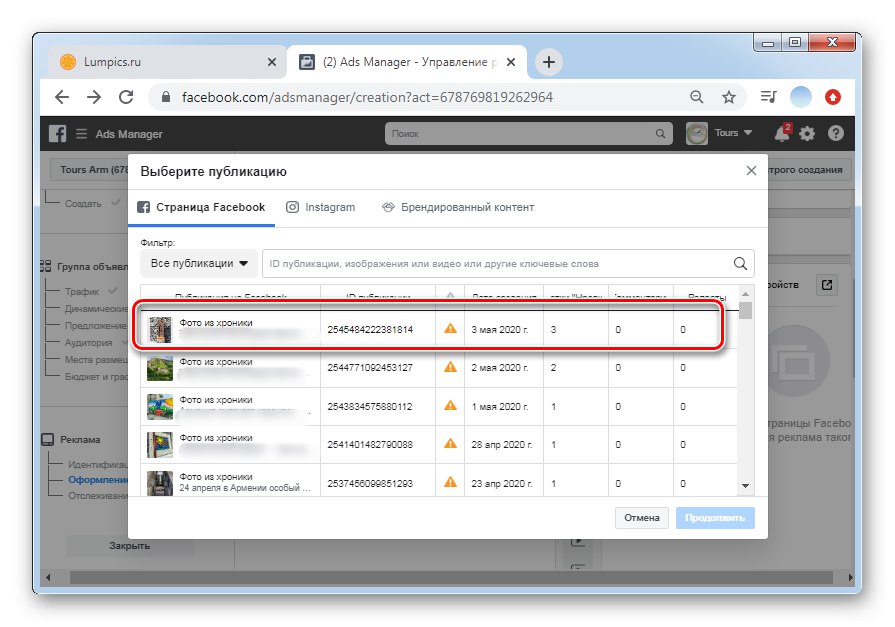Open the Ads Manager hamburger menu

point(81,134)
